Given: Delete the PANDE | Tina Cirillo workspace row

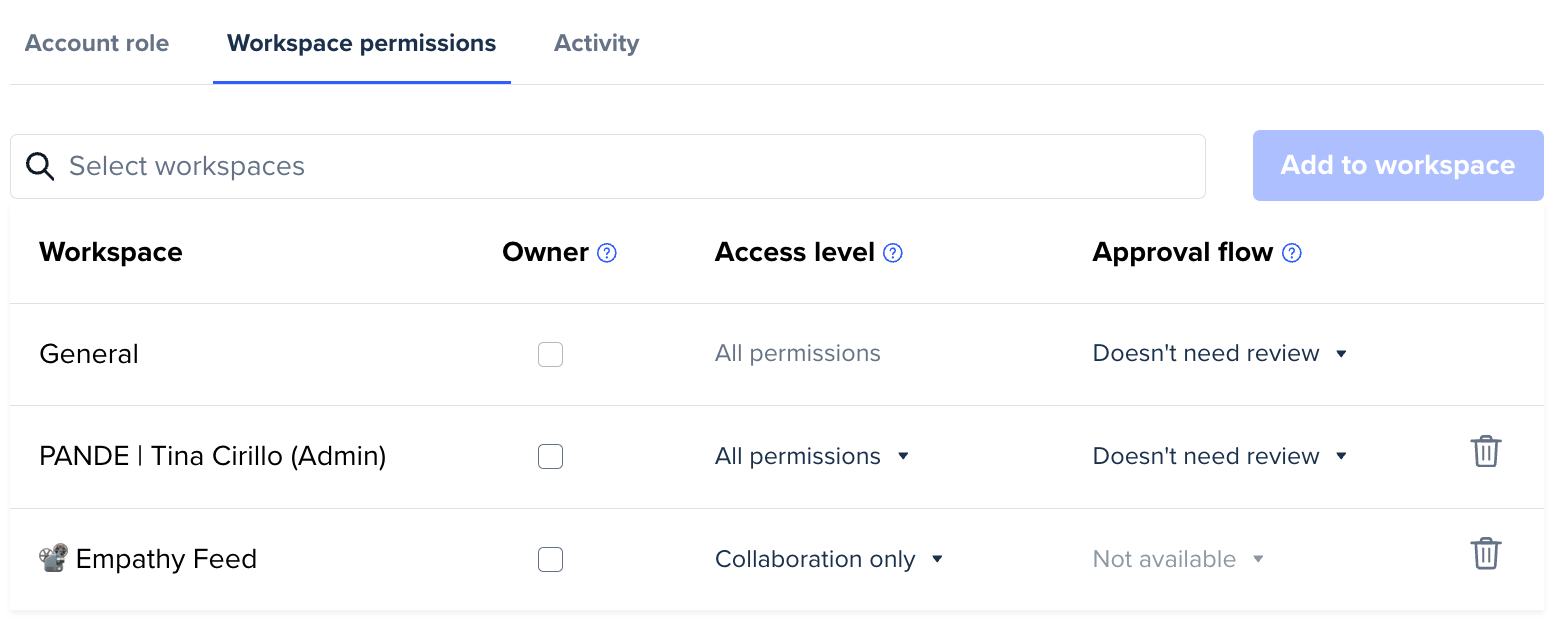Looking at the screenshot, I should pyautogui.click(x=1485, y=452).
